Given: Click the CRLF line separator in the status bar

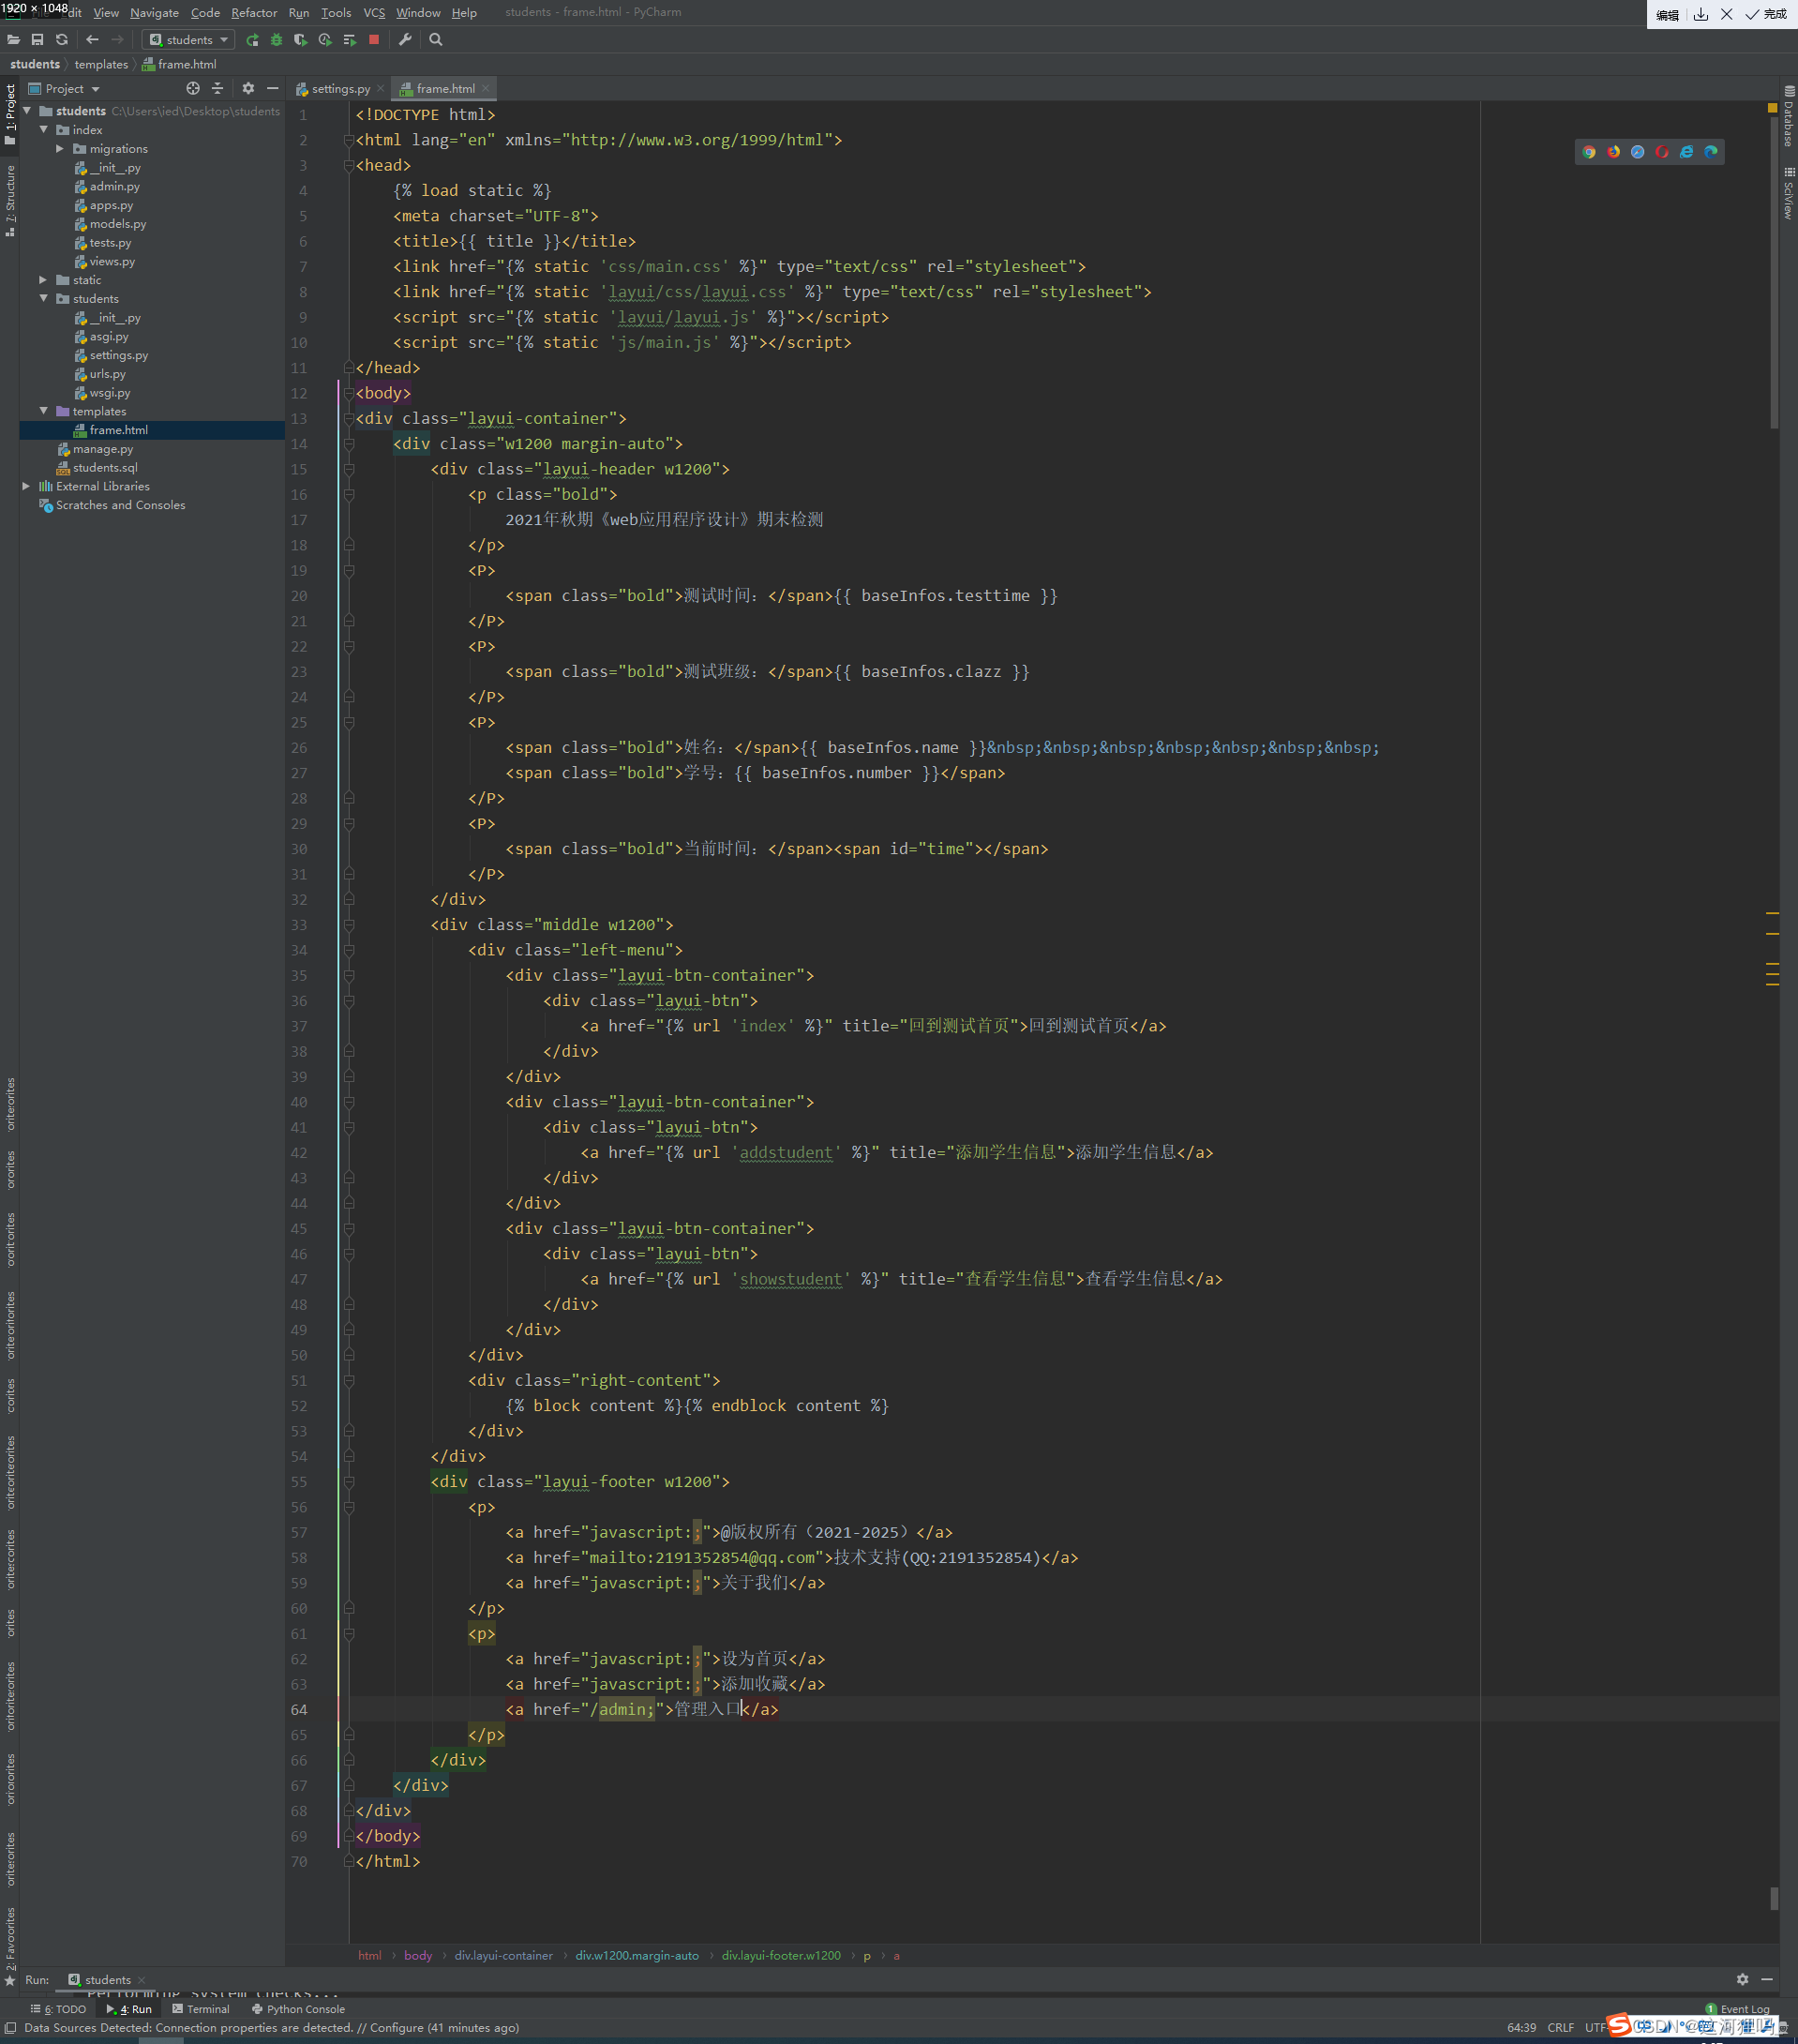Looking at the screenshot, I should coord(1560,2027).
